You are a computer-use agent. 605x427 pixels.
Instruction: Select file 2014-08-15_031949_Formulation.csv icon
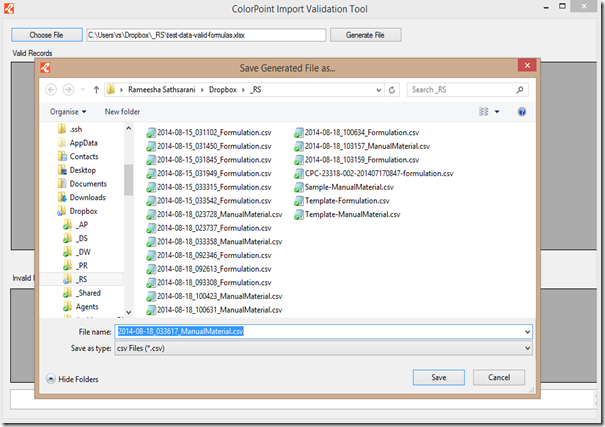(151, 174)
